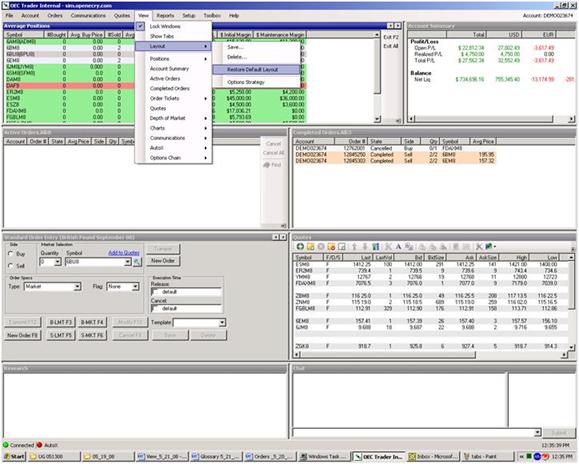This screenshot has height=464, width=579.
Task: Open the Windows Task Manager taskbar item
Action: pos(323,457)
